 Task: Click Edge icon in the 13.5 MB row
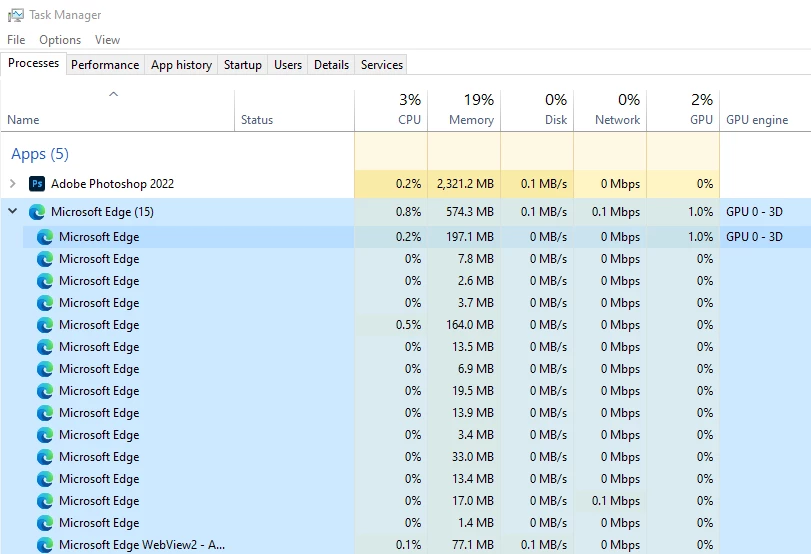coord(45,347)
